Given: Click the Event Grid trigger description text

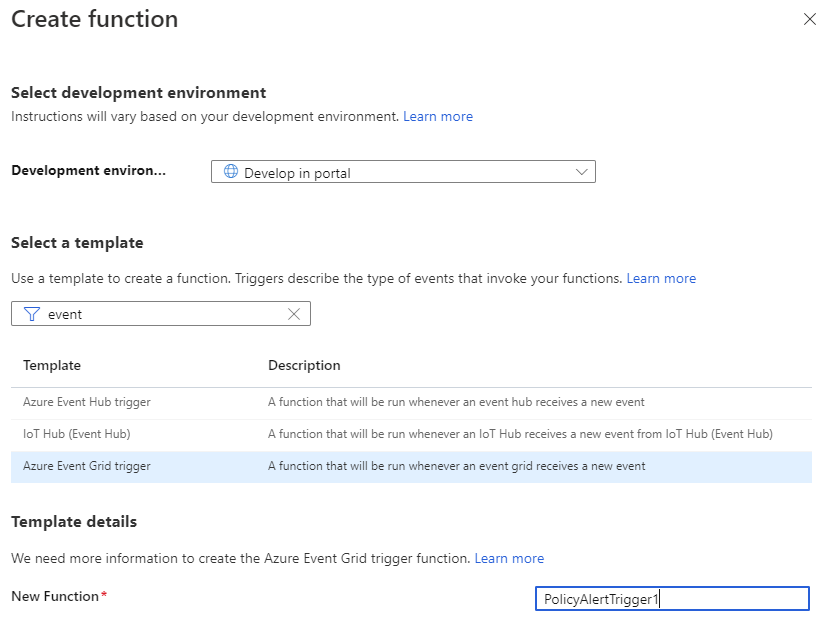Looking at the screenshot, I should click(x=457, y=466).
